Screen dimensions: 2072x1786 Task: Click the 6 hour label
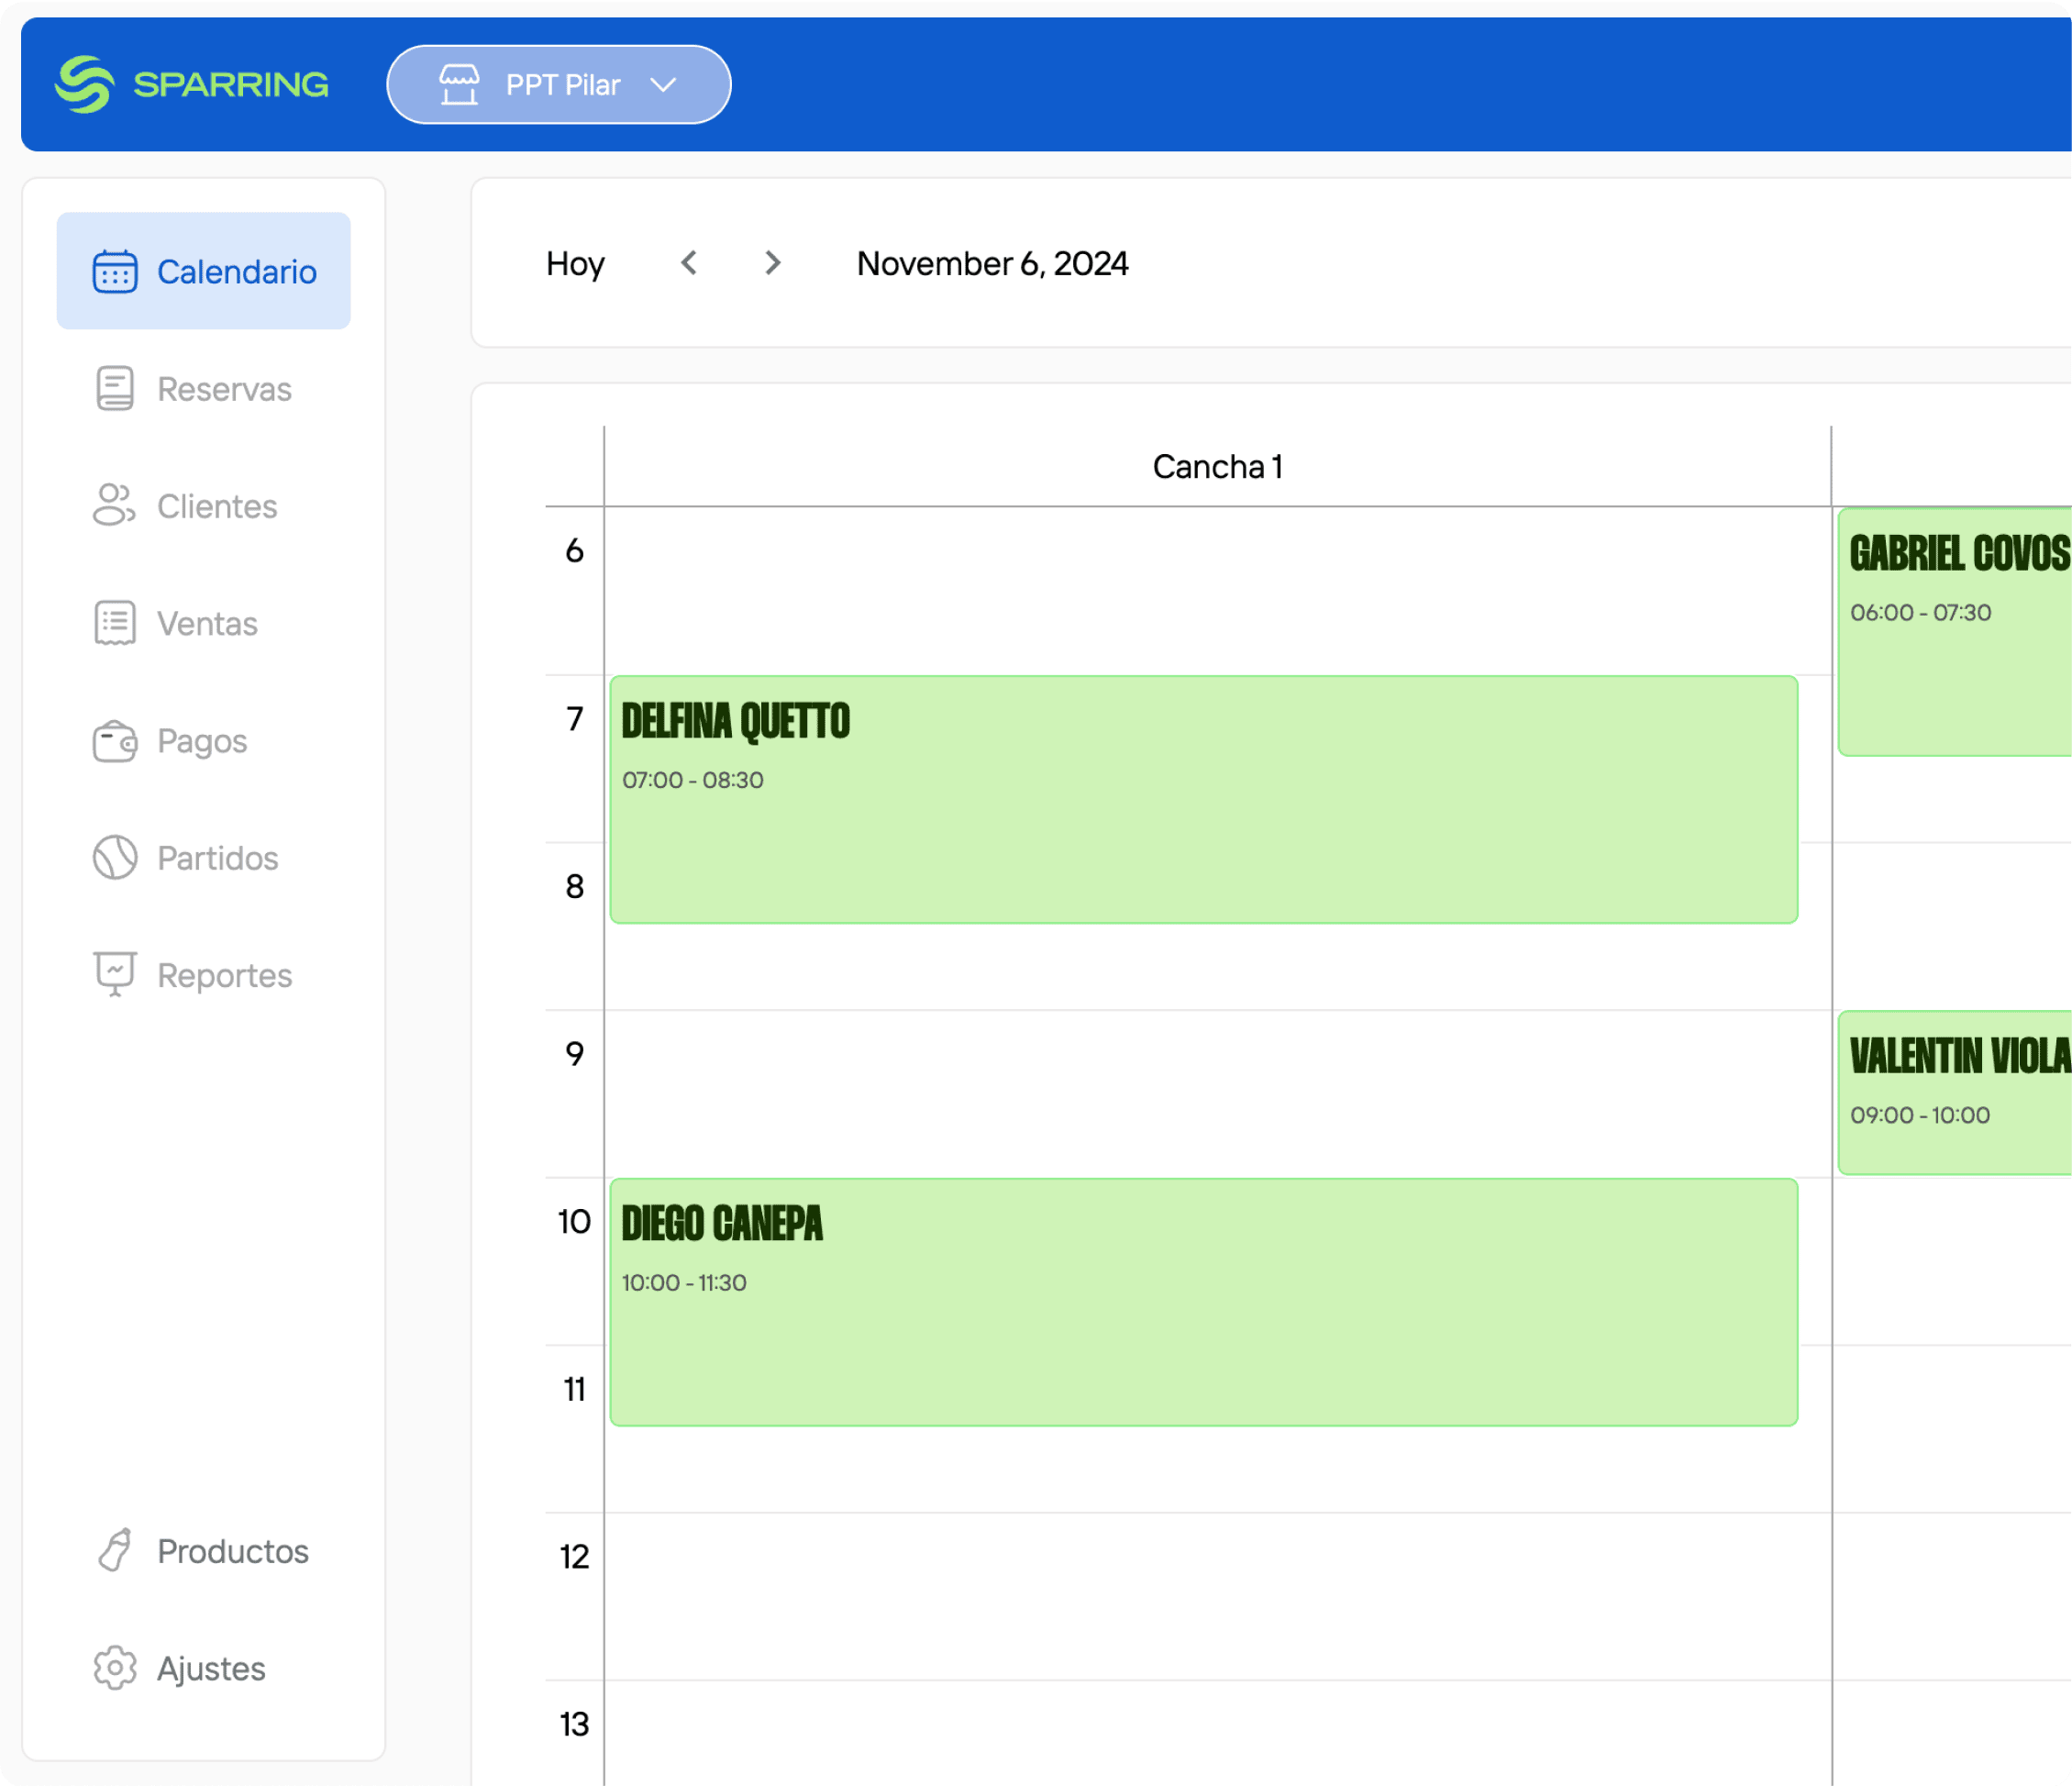pos(574,550)
